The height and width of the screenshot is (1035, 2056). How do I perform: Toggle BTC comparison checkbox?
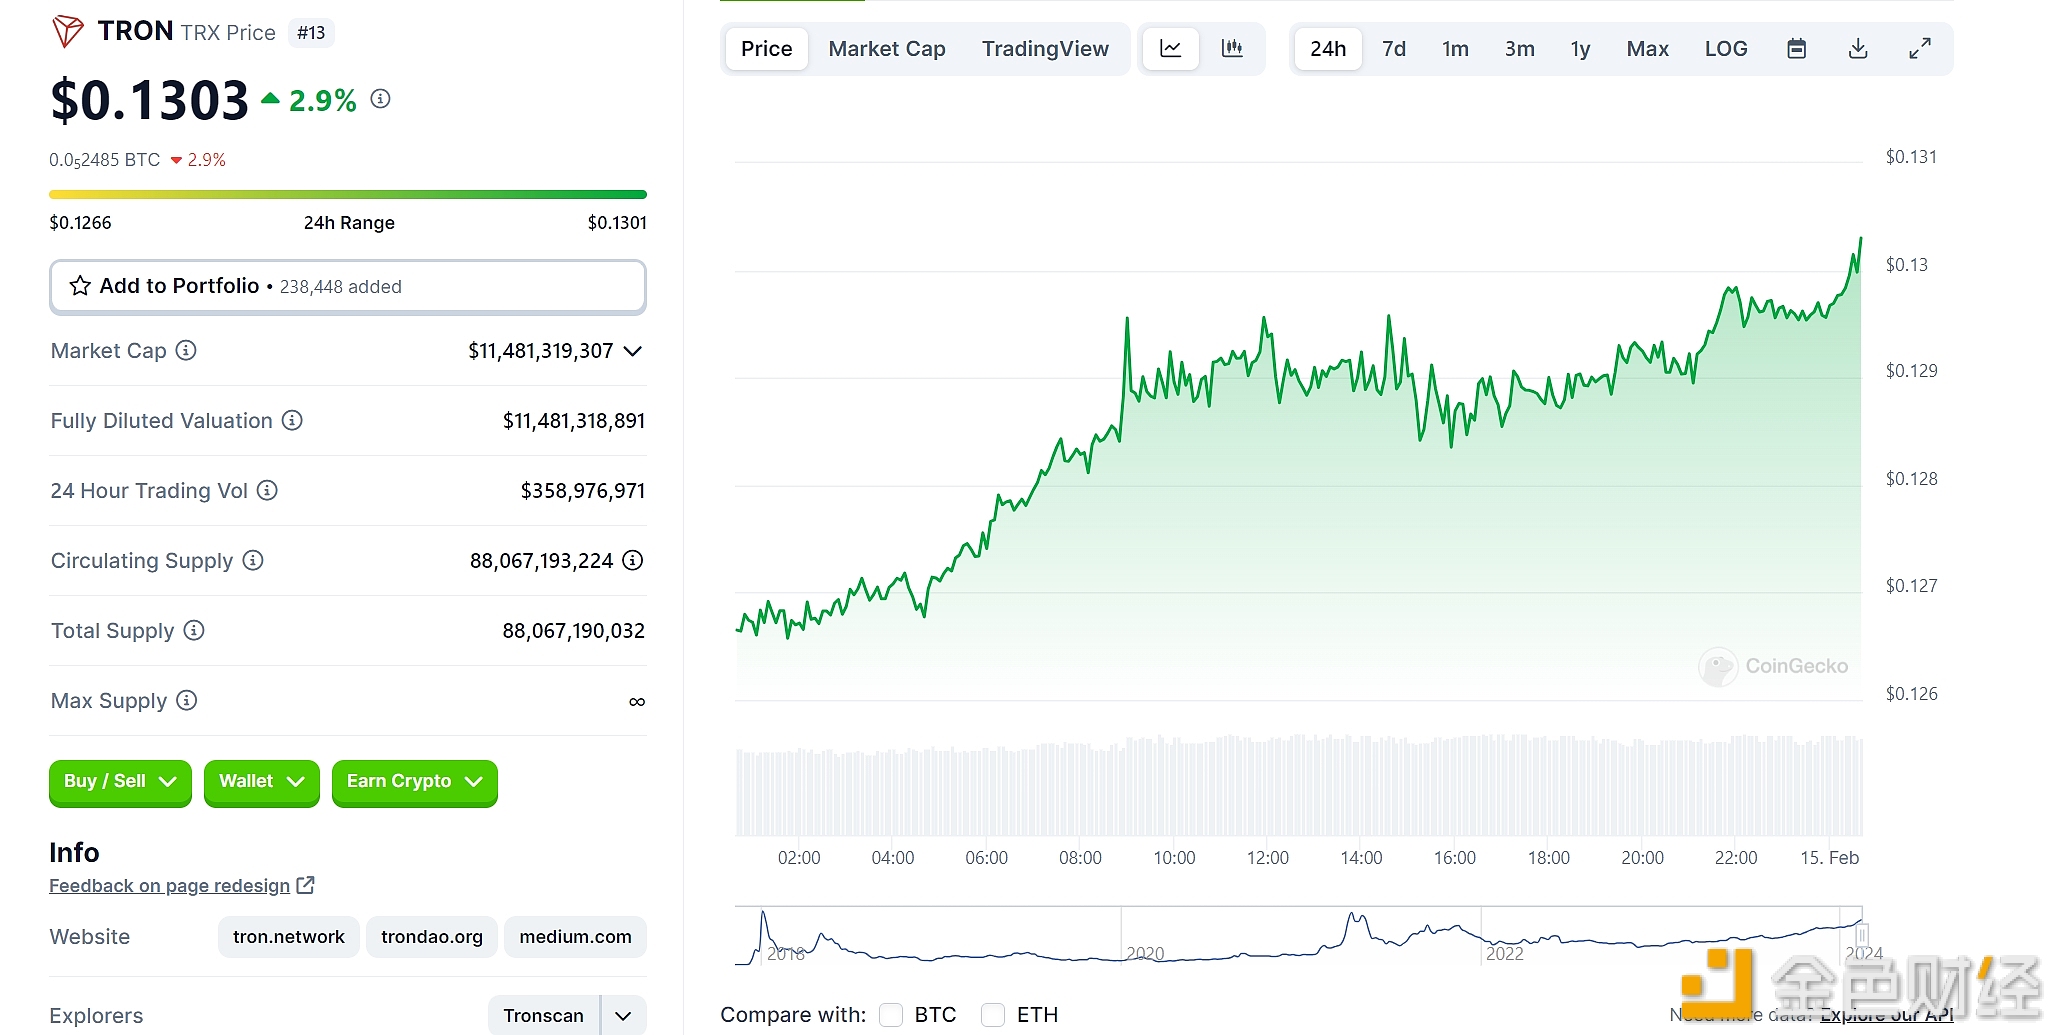point(891,1015)
